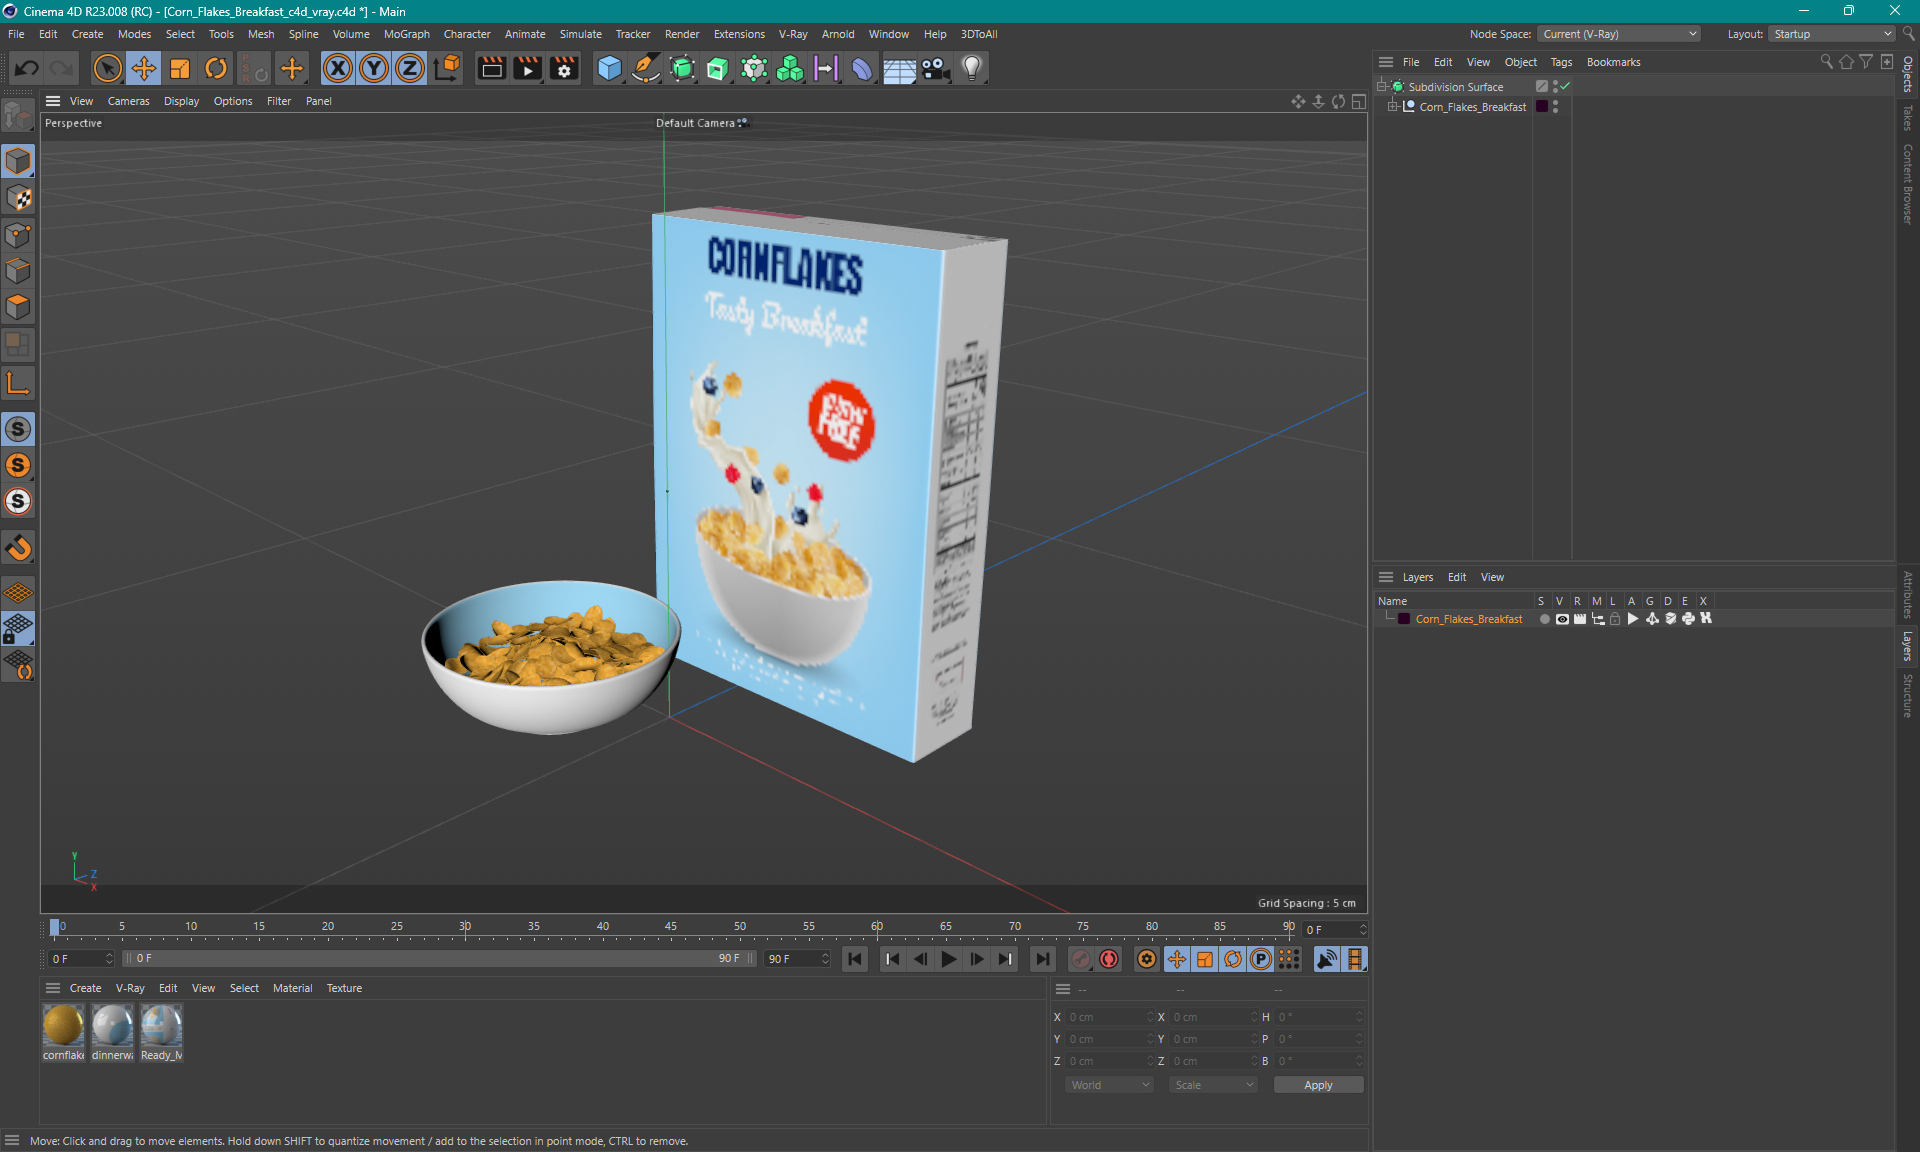Add an Extrude generator object
This screenshot has height=1152, width=1920.
(x=718, y=68)
